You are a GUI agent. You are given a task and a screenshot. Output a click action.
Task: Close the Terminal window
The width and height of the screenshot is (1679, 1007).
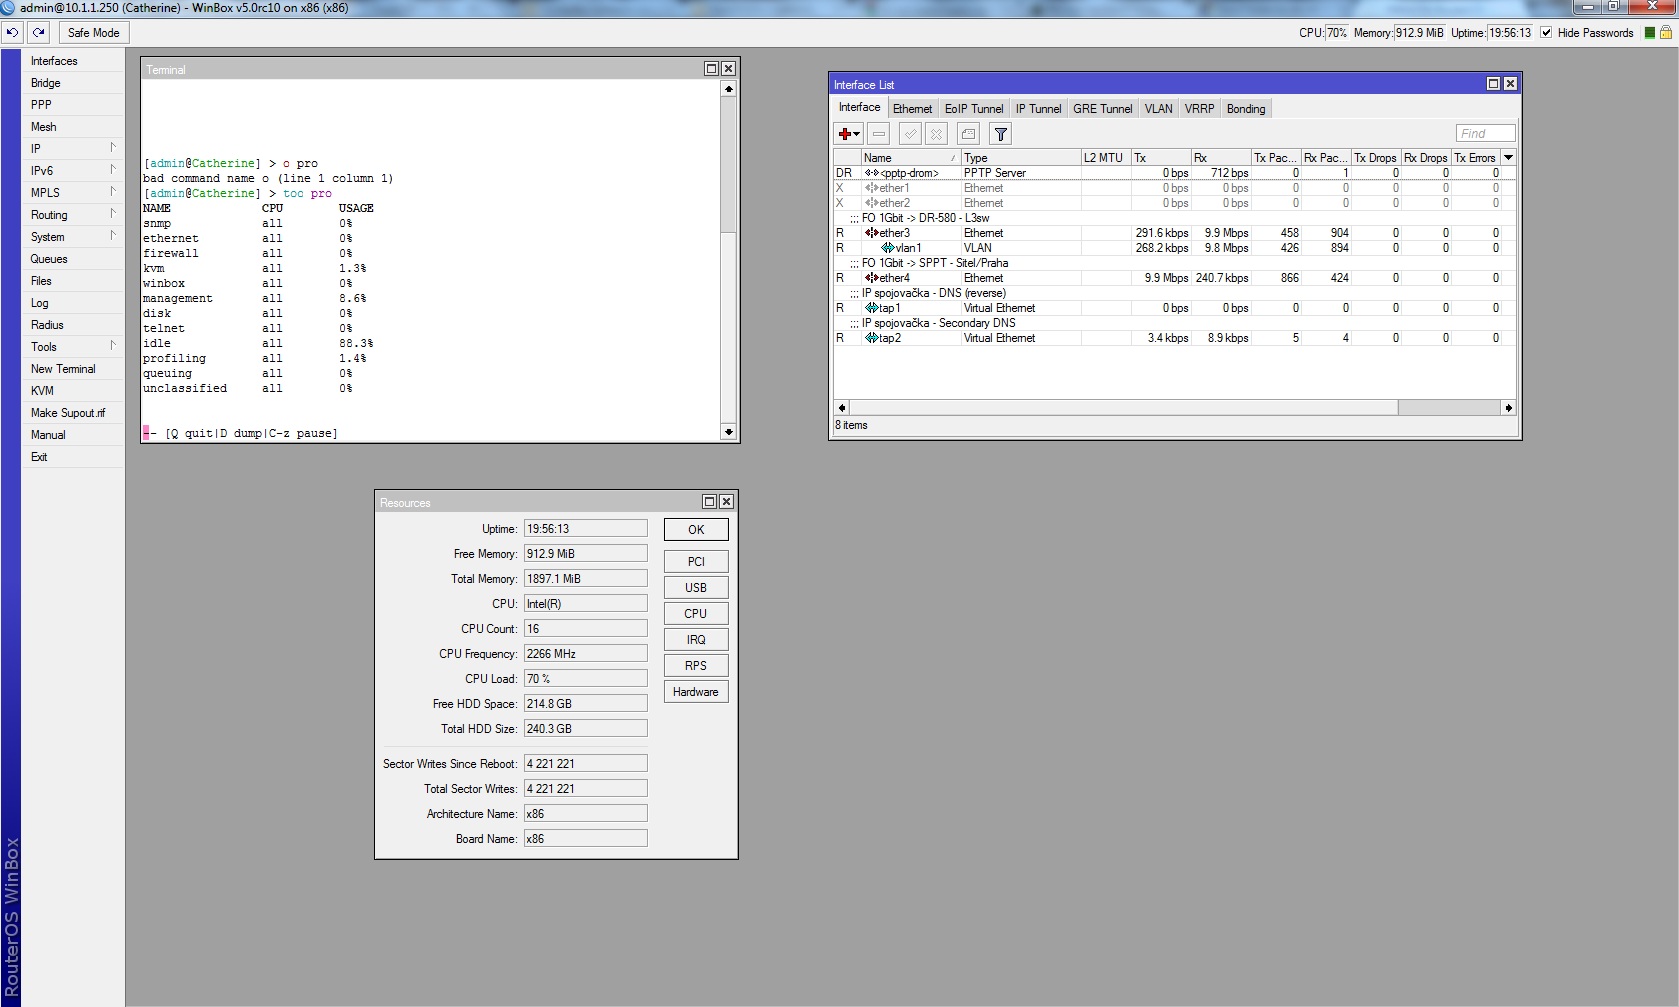pos(728,69)
